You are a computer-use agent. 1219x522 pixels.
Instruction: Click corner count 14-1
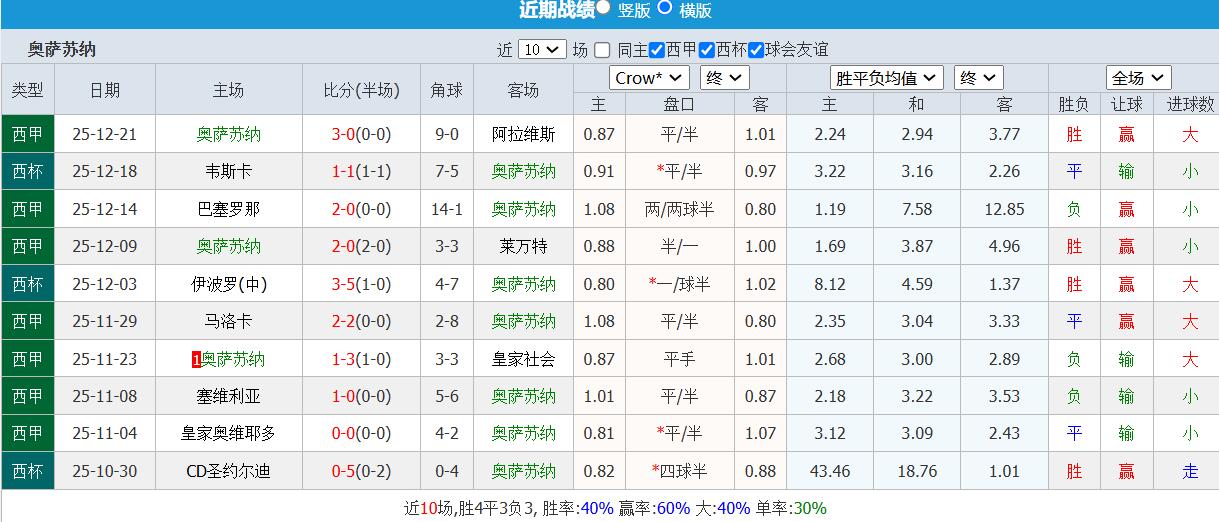coord(445,209)
